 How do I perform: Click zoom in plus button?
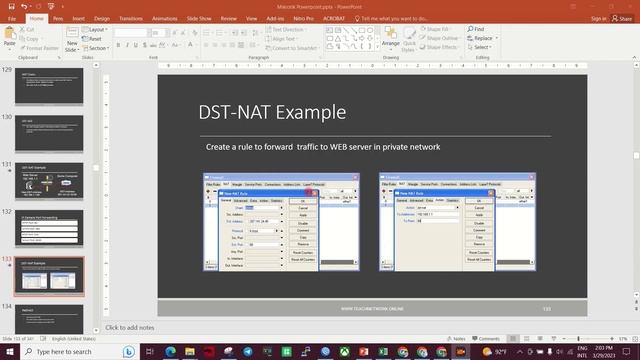click(612, 339)
